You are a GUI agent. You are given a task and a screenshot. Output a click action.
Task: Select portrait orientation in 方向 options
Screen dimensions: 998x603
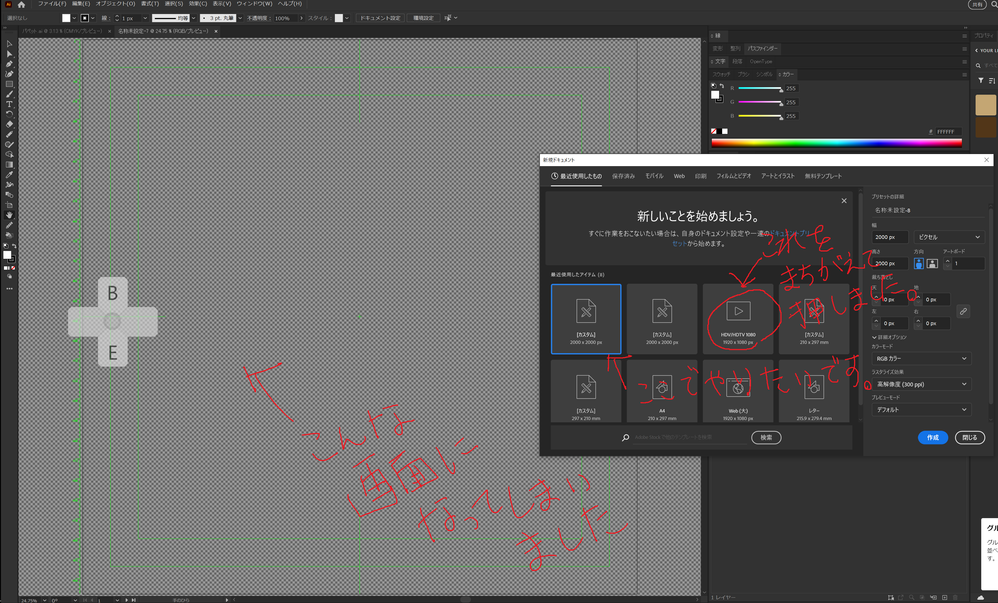(919, 262)
